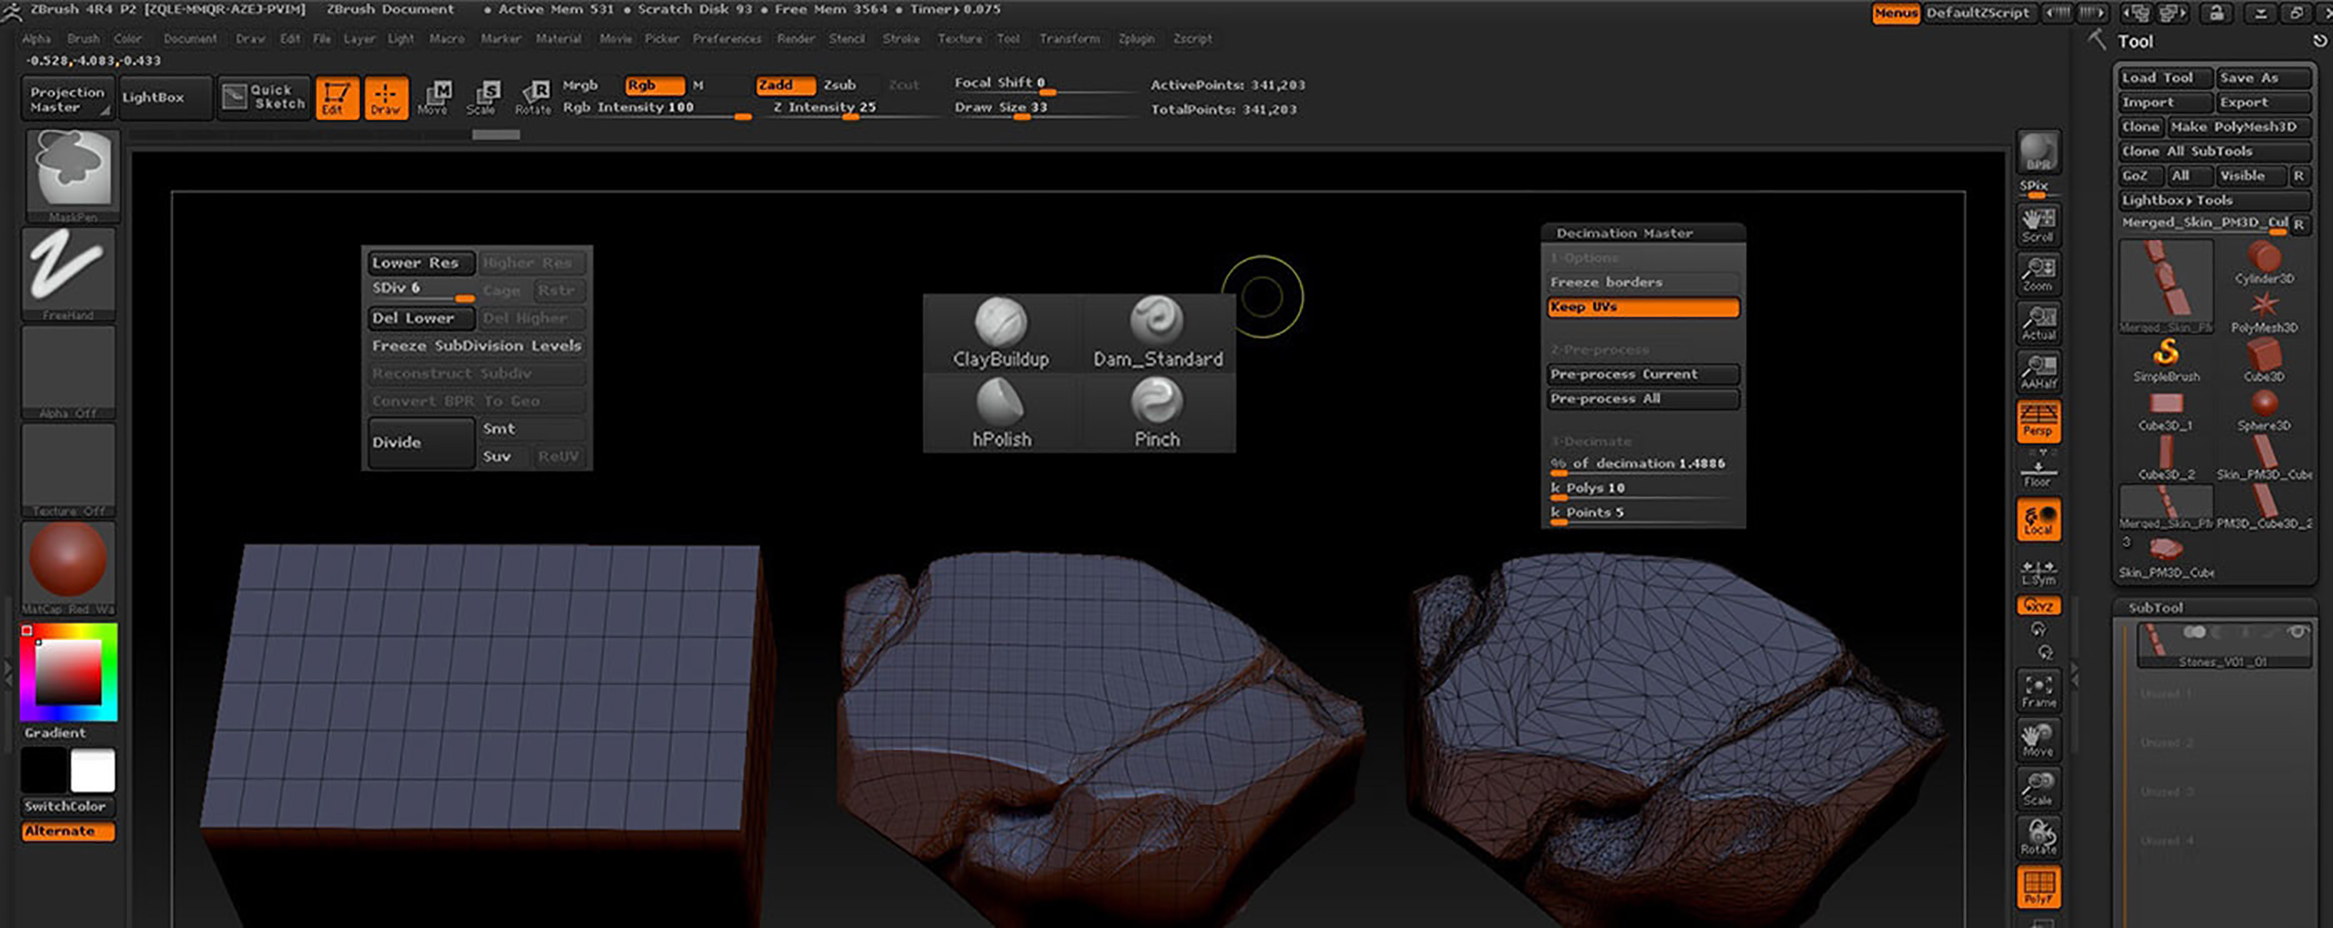Select the PolyMesh3D tool

2264,312
